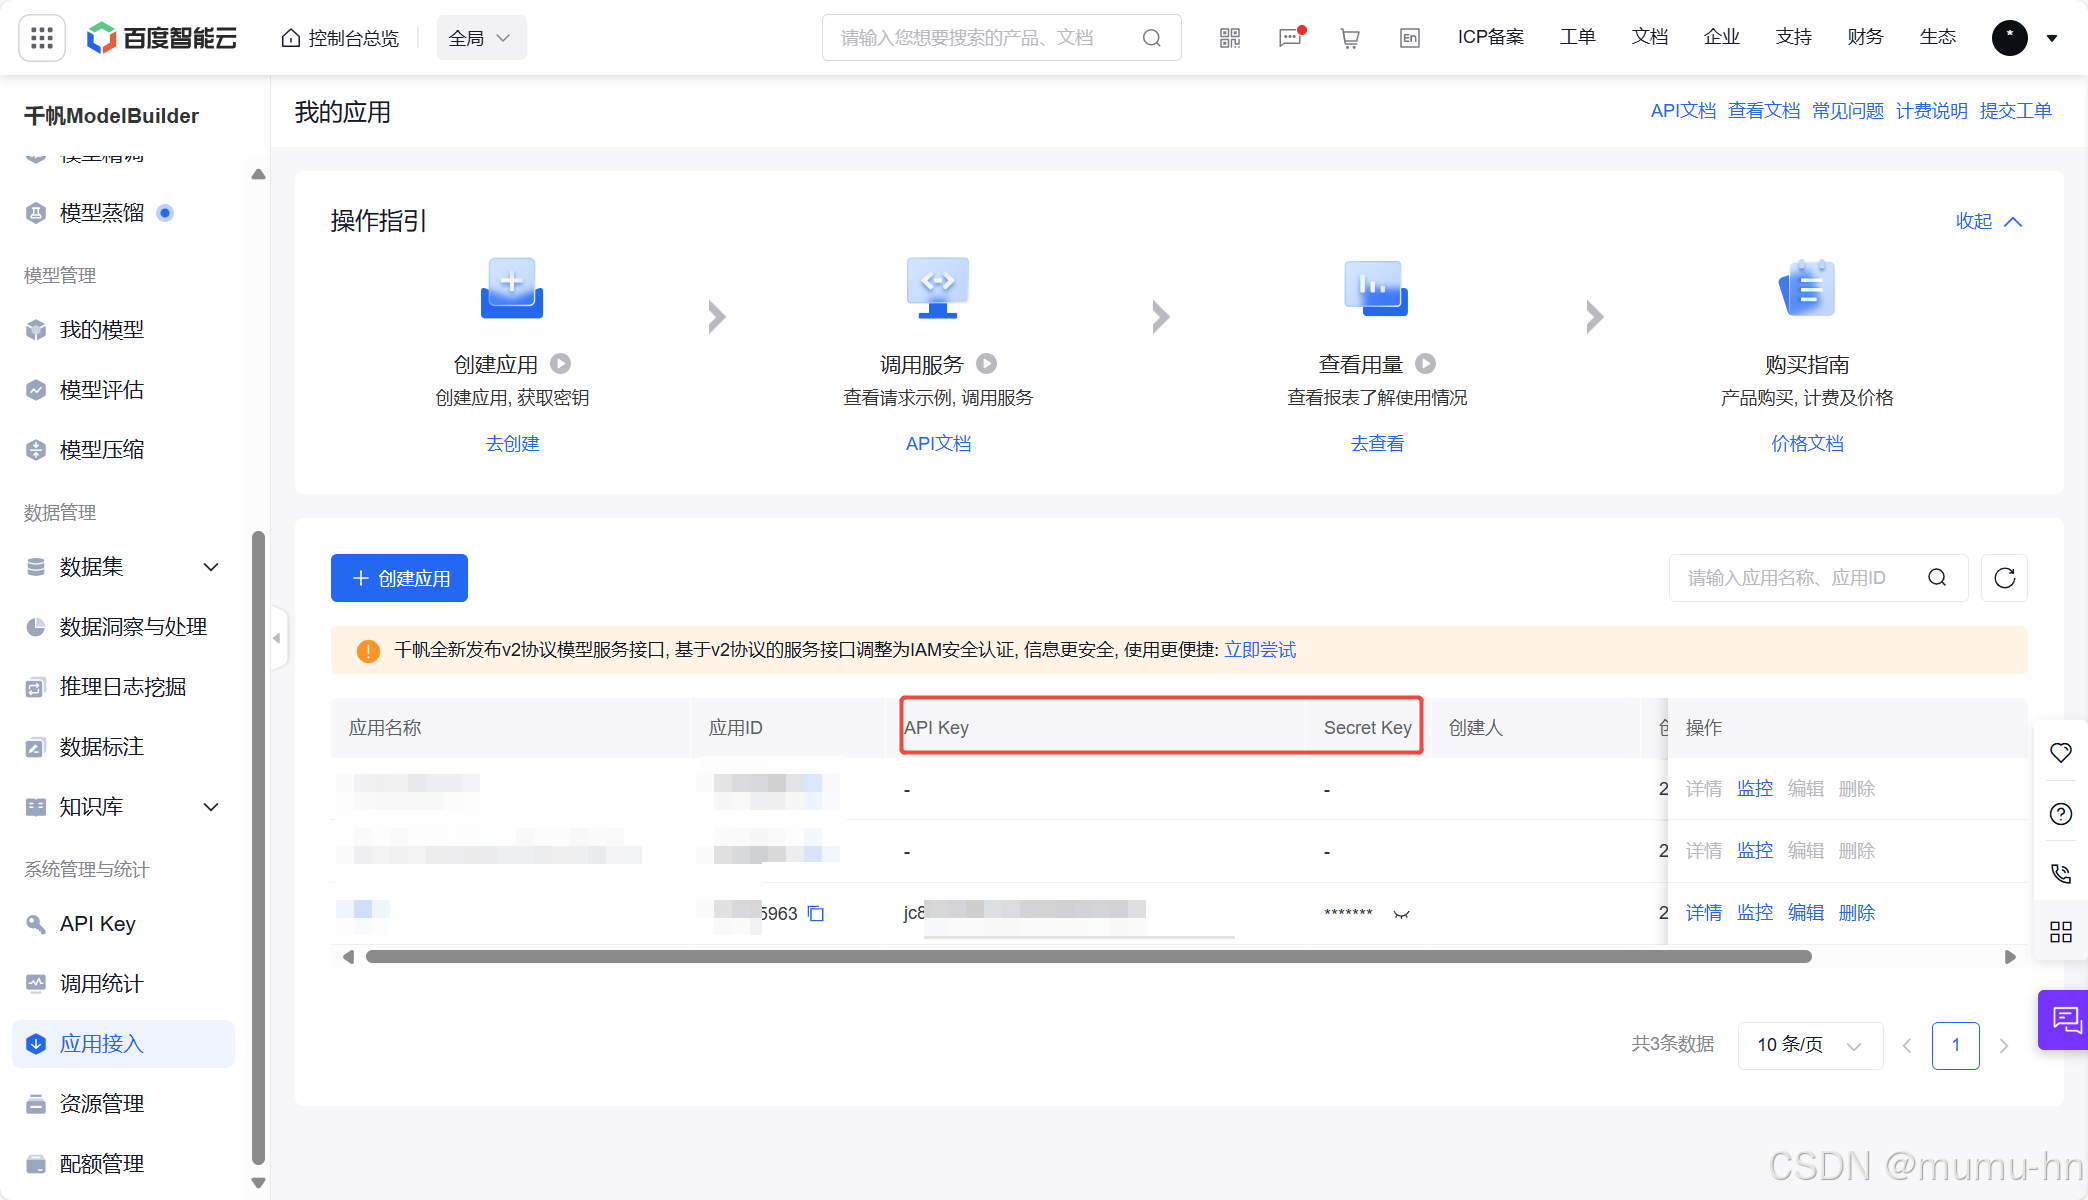Open the messages notification icon
The width and height of the screenshot is (2088, 1200).
click(1290, 38)
